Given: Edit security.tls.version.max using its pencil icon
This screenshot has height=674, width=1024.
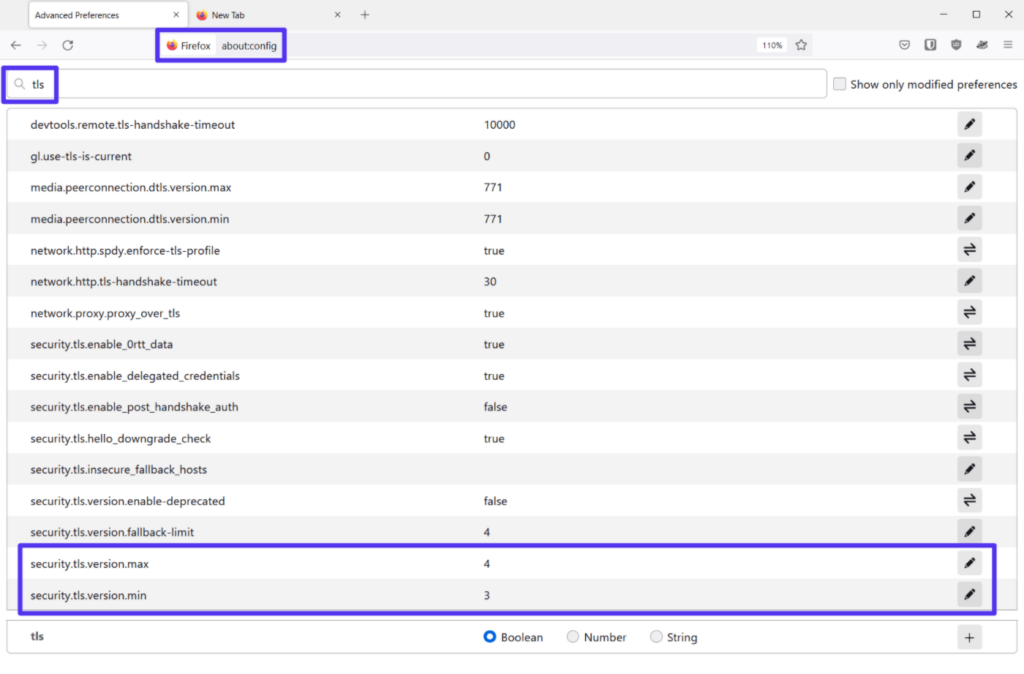Looking at the screenshot, I should pyautogui.click(x=968, y=562).
